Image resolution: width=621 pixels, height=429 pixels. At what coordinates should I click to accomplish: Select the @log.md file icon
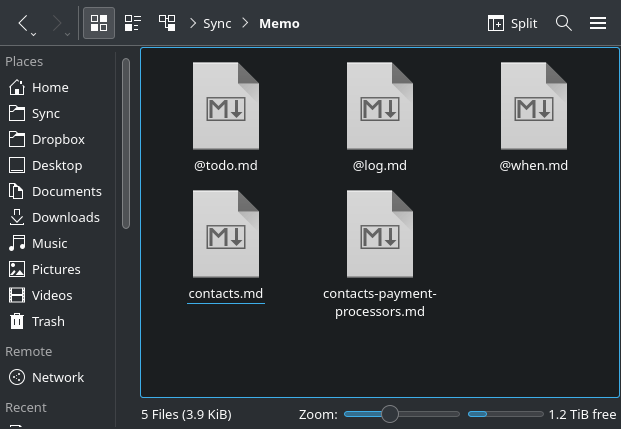click(379, 107)
